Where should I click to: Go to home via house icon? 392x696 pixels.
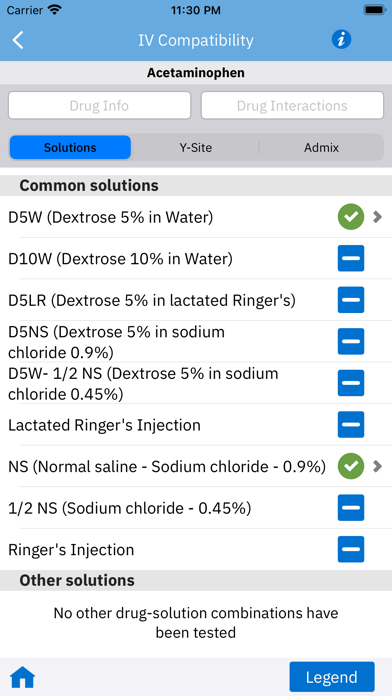(x=22, y=677)
